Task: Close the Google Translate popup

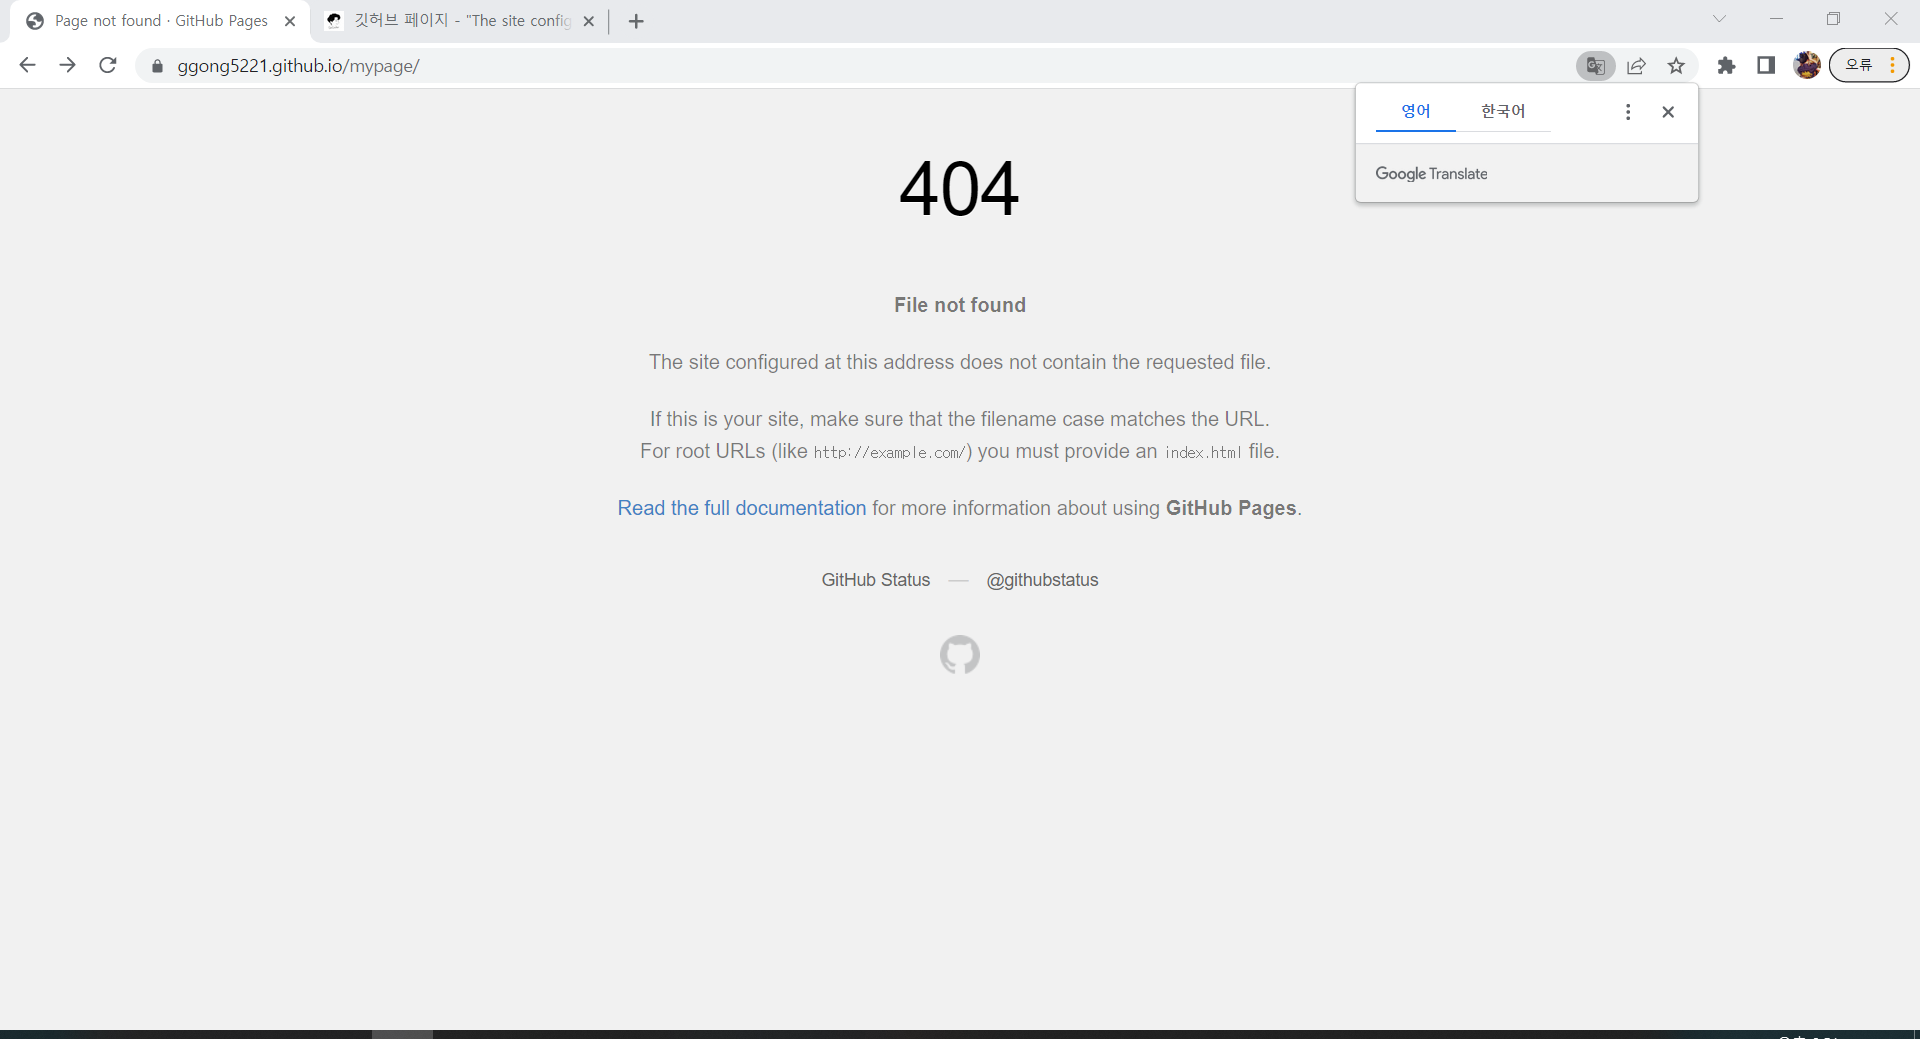Action: click(1668, 112)
